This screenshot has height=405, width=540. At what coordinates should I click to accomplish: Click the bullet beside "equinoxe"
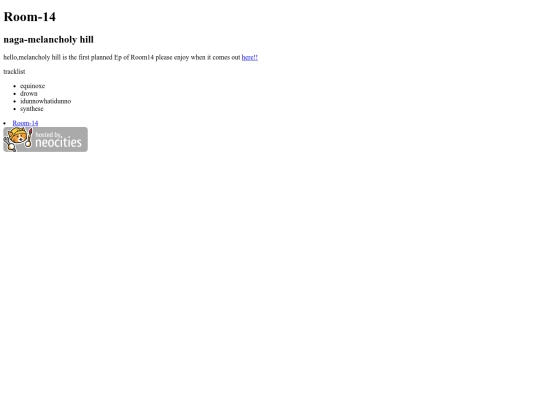coord(14,86)
